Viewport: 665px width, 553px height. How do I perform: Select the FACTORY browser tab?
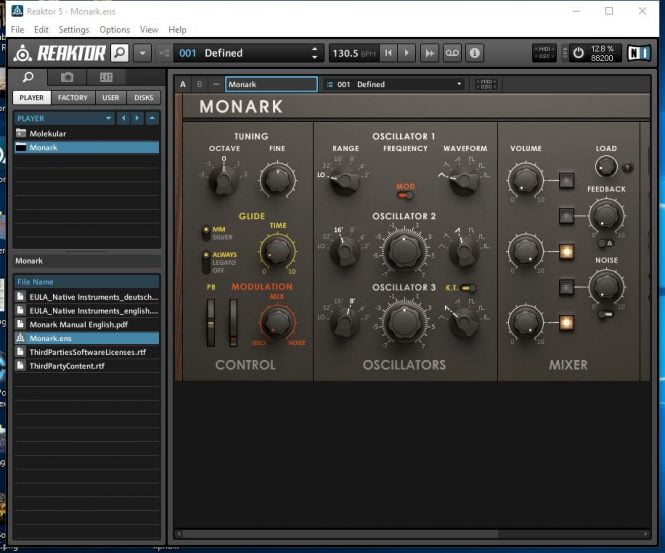(x=73, y=98)
